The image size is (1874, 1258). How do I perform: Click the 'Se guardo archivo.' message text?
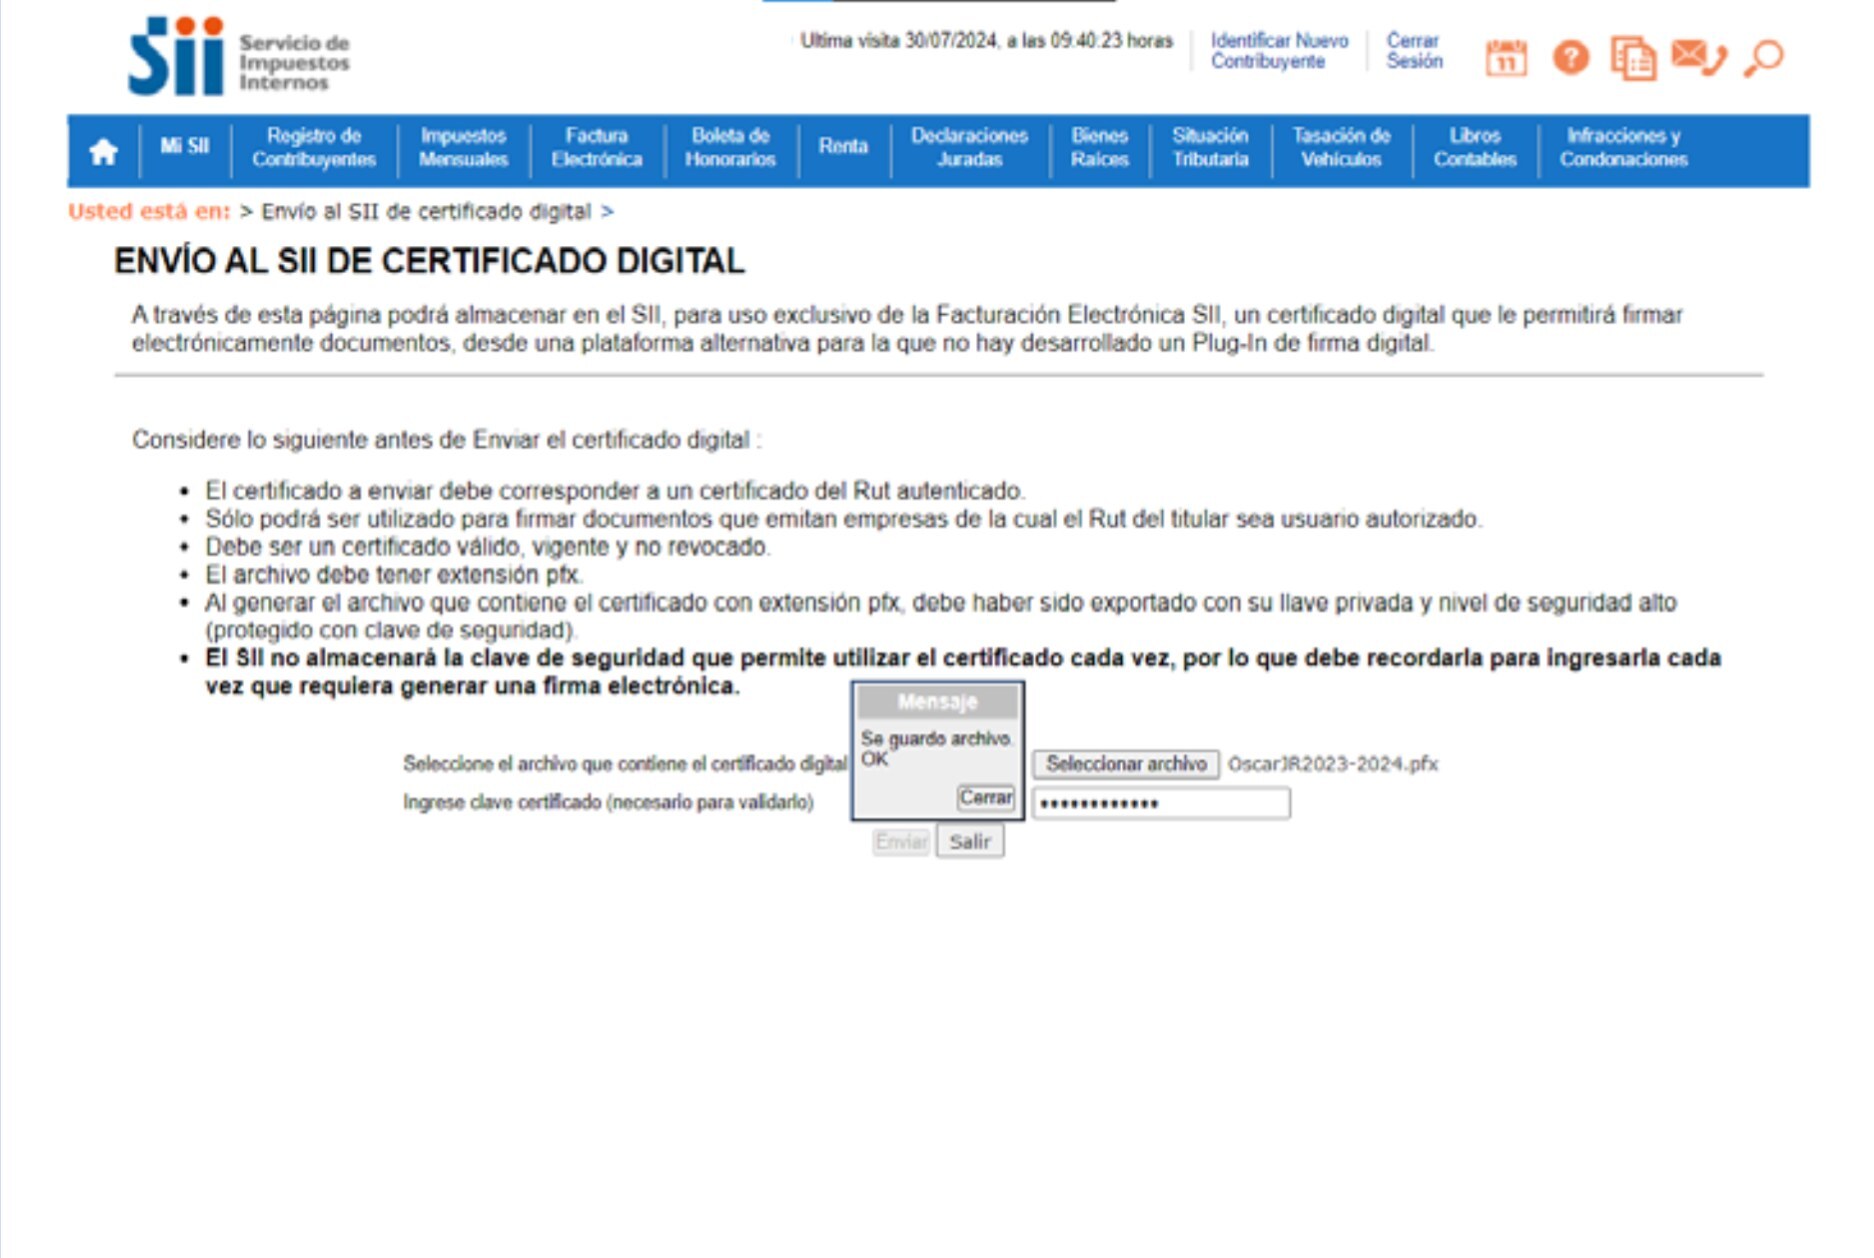pos(937,739)
